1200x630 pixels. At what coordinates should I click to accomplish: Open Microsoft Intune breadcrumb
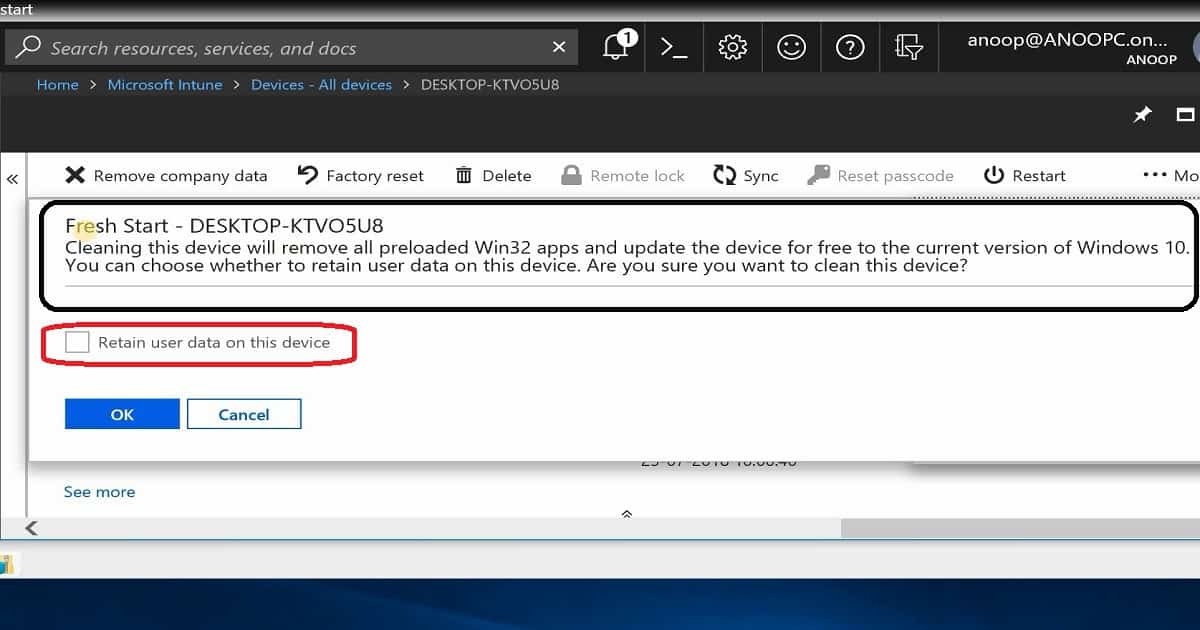point(165,85)
